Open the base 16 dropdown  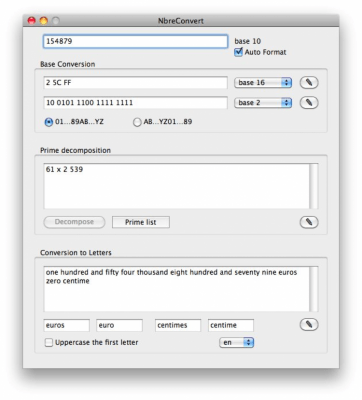tap(263, 83)
